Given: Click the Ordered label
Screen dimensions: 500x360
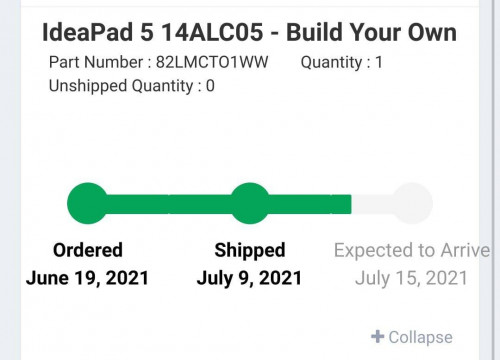Looking at the screenshot, I should (88, 250).
